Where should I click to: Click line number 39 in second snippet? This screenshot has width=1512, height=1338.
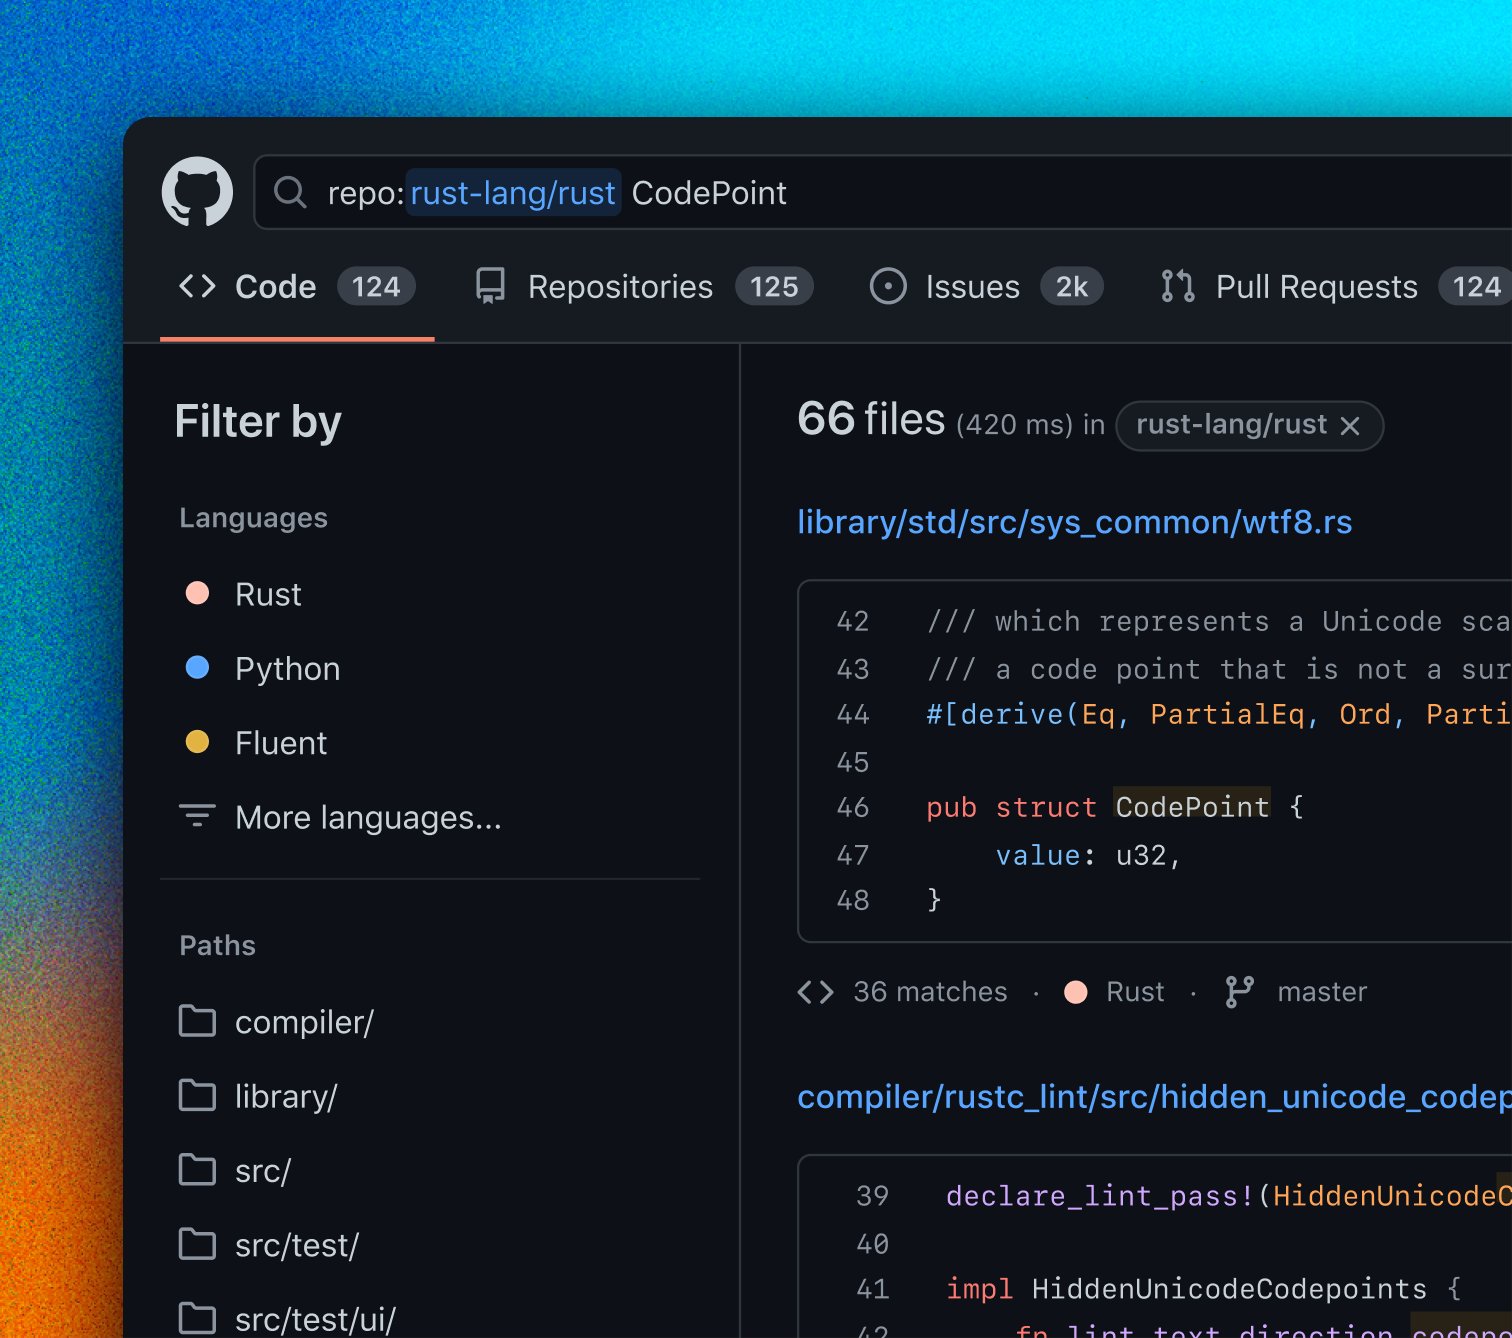coord(873,1197)
